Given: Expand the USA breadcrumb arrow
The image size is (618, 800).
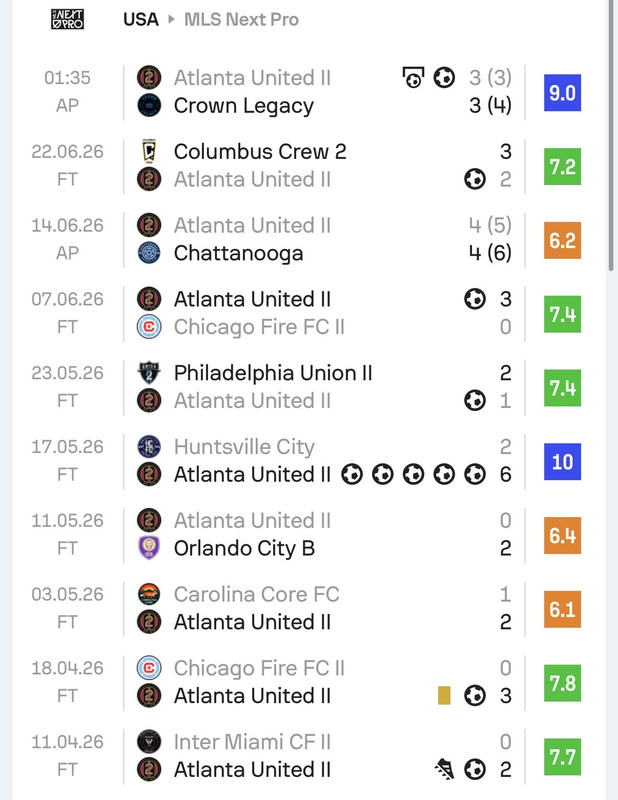Looking at the screenshot, I should (x=171, y=19).
